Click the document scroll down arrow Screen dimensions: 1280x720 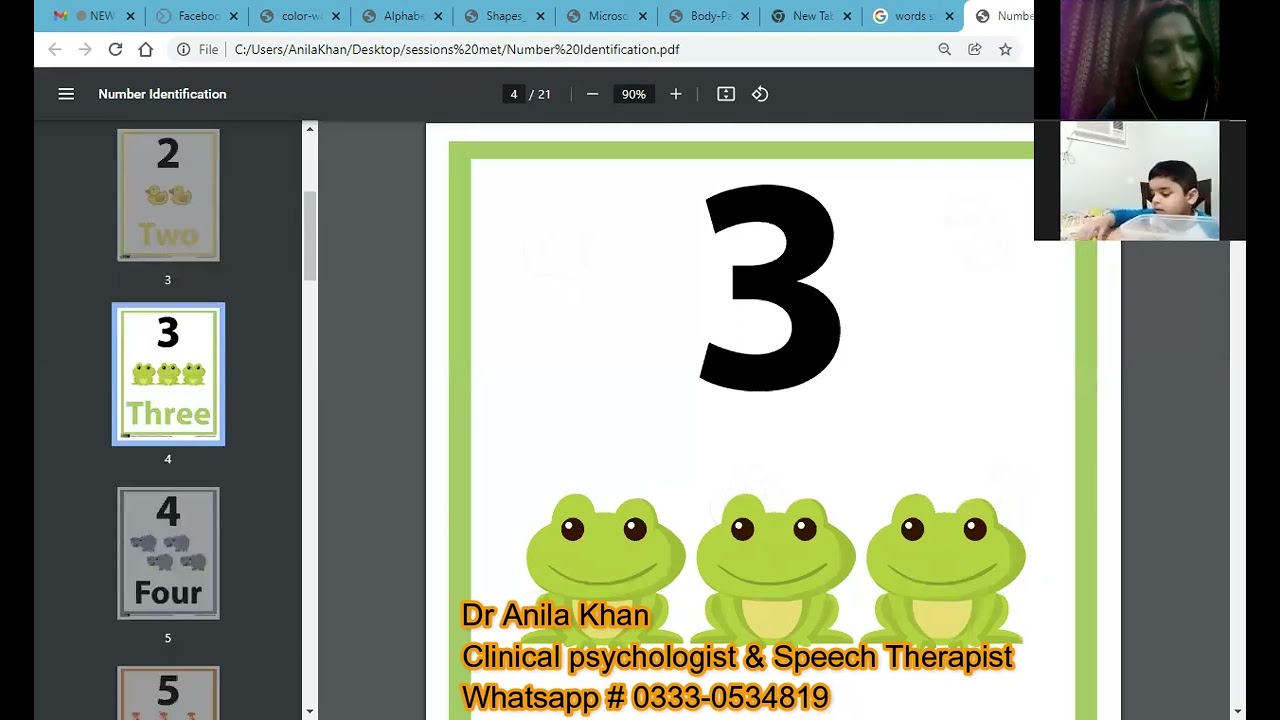point(1238,712)
